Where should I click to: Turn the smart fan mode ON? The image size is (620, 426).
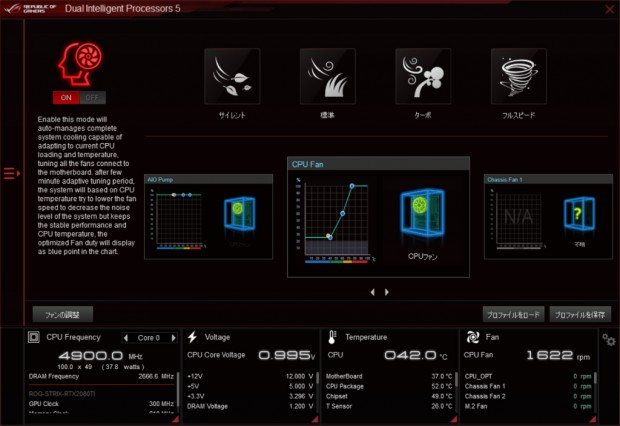coord(66,98)
